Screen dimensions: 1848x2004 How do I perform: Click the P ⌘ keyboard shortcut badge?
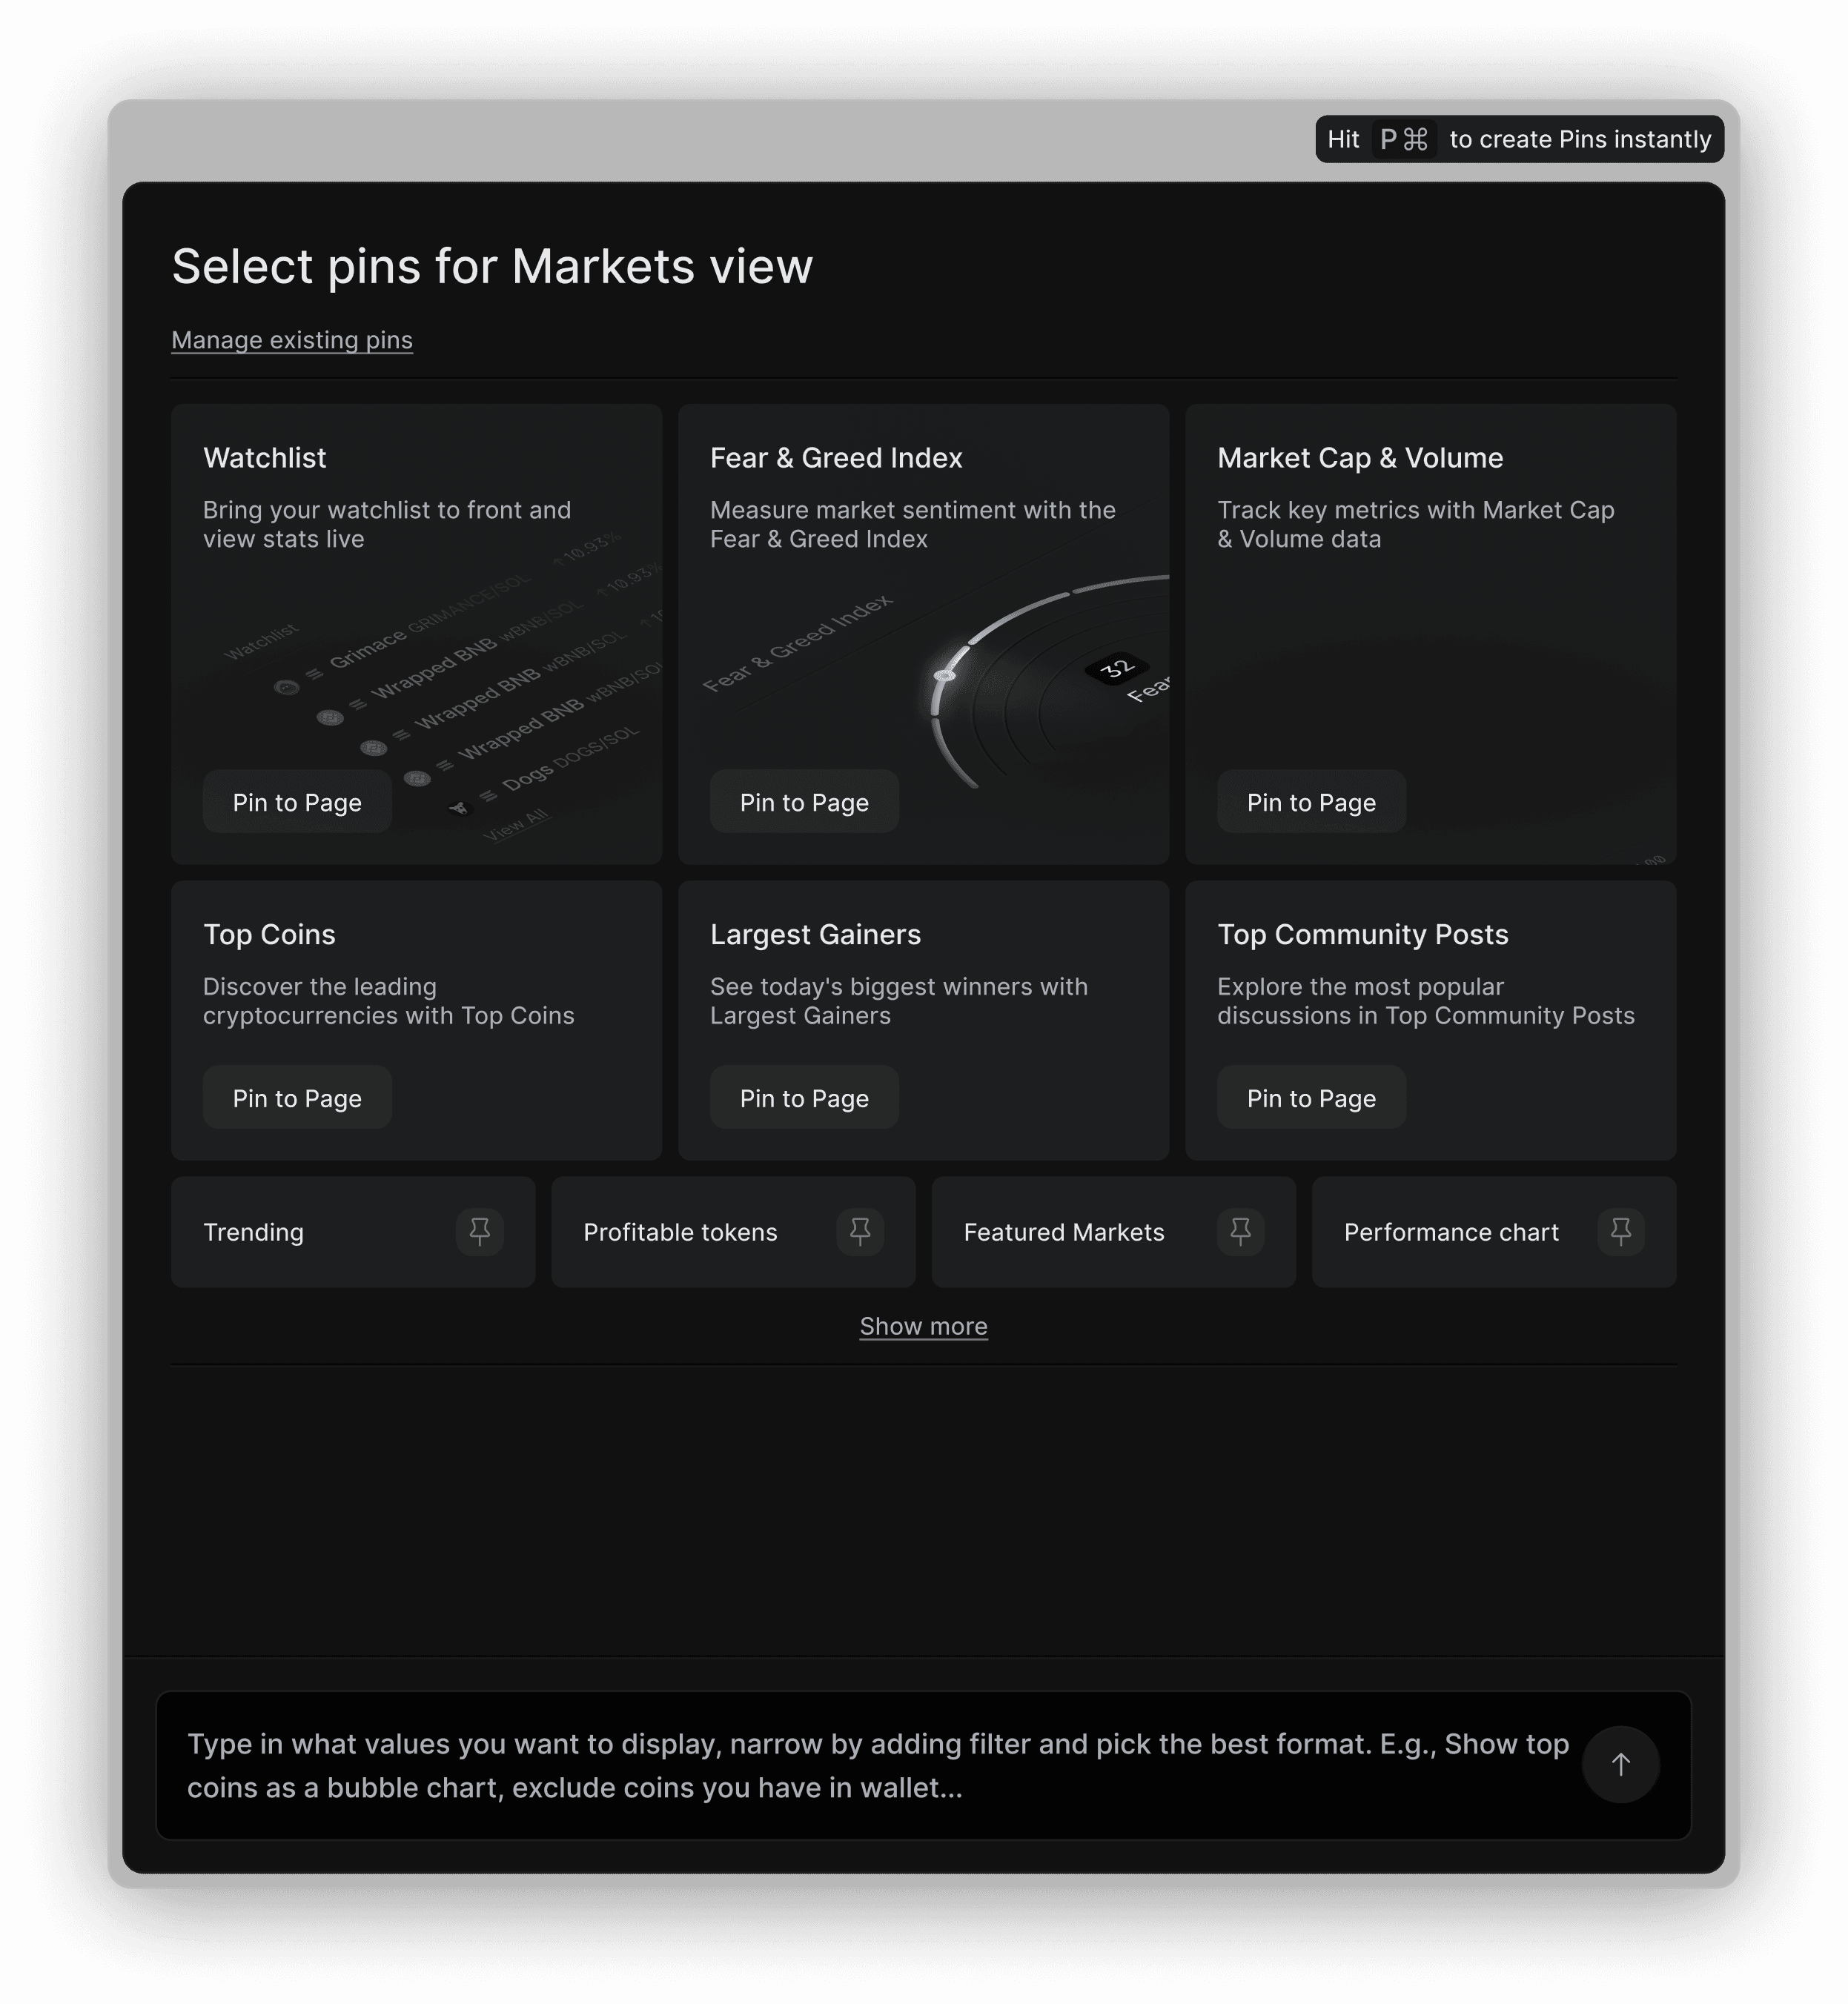point(1404,139)
